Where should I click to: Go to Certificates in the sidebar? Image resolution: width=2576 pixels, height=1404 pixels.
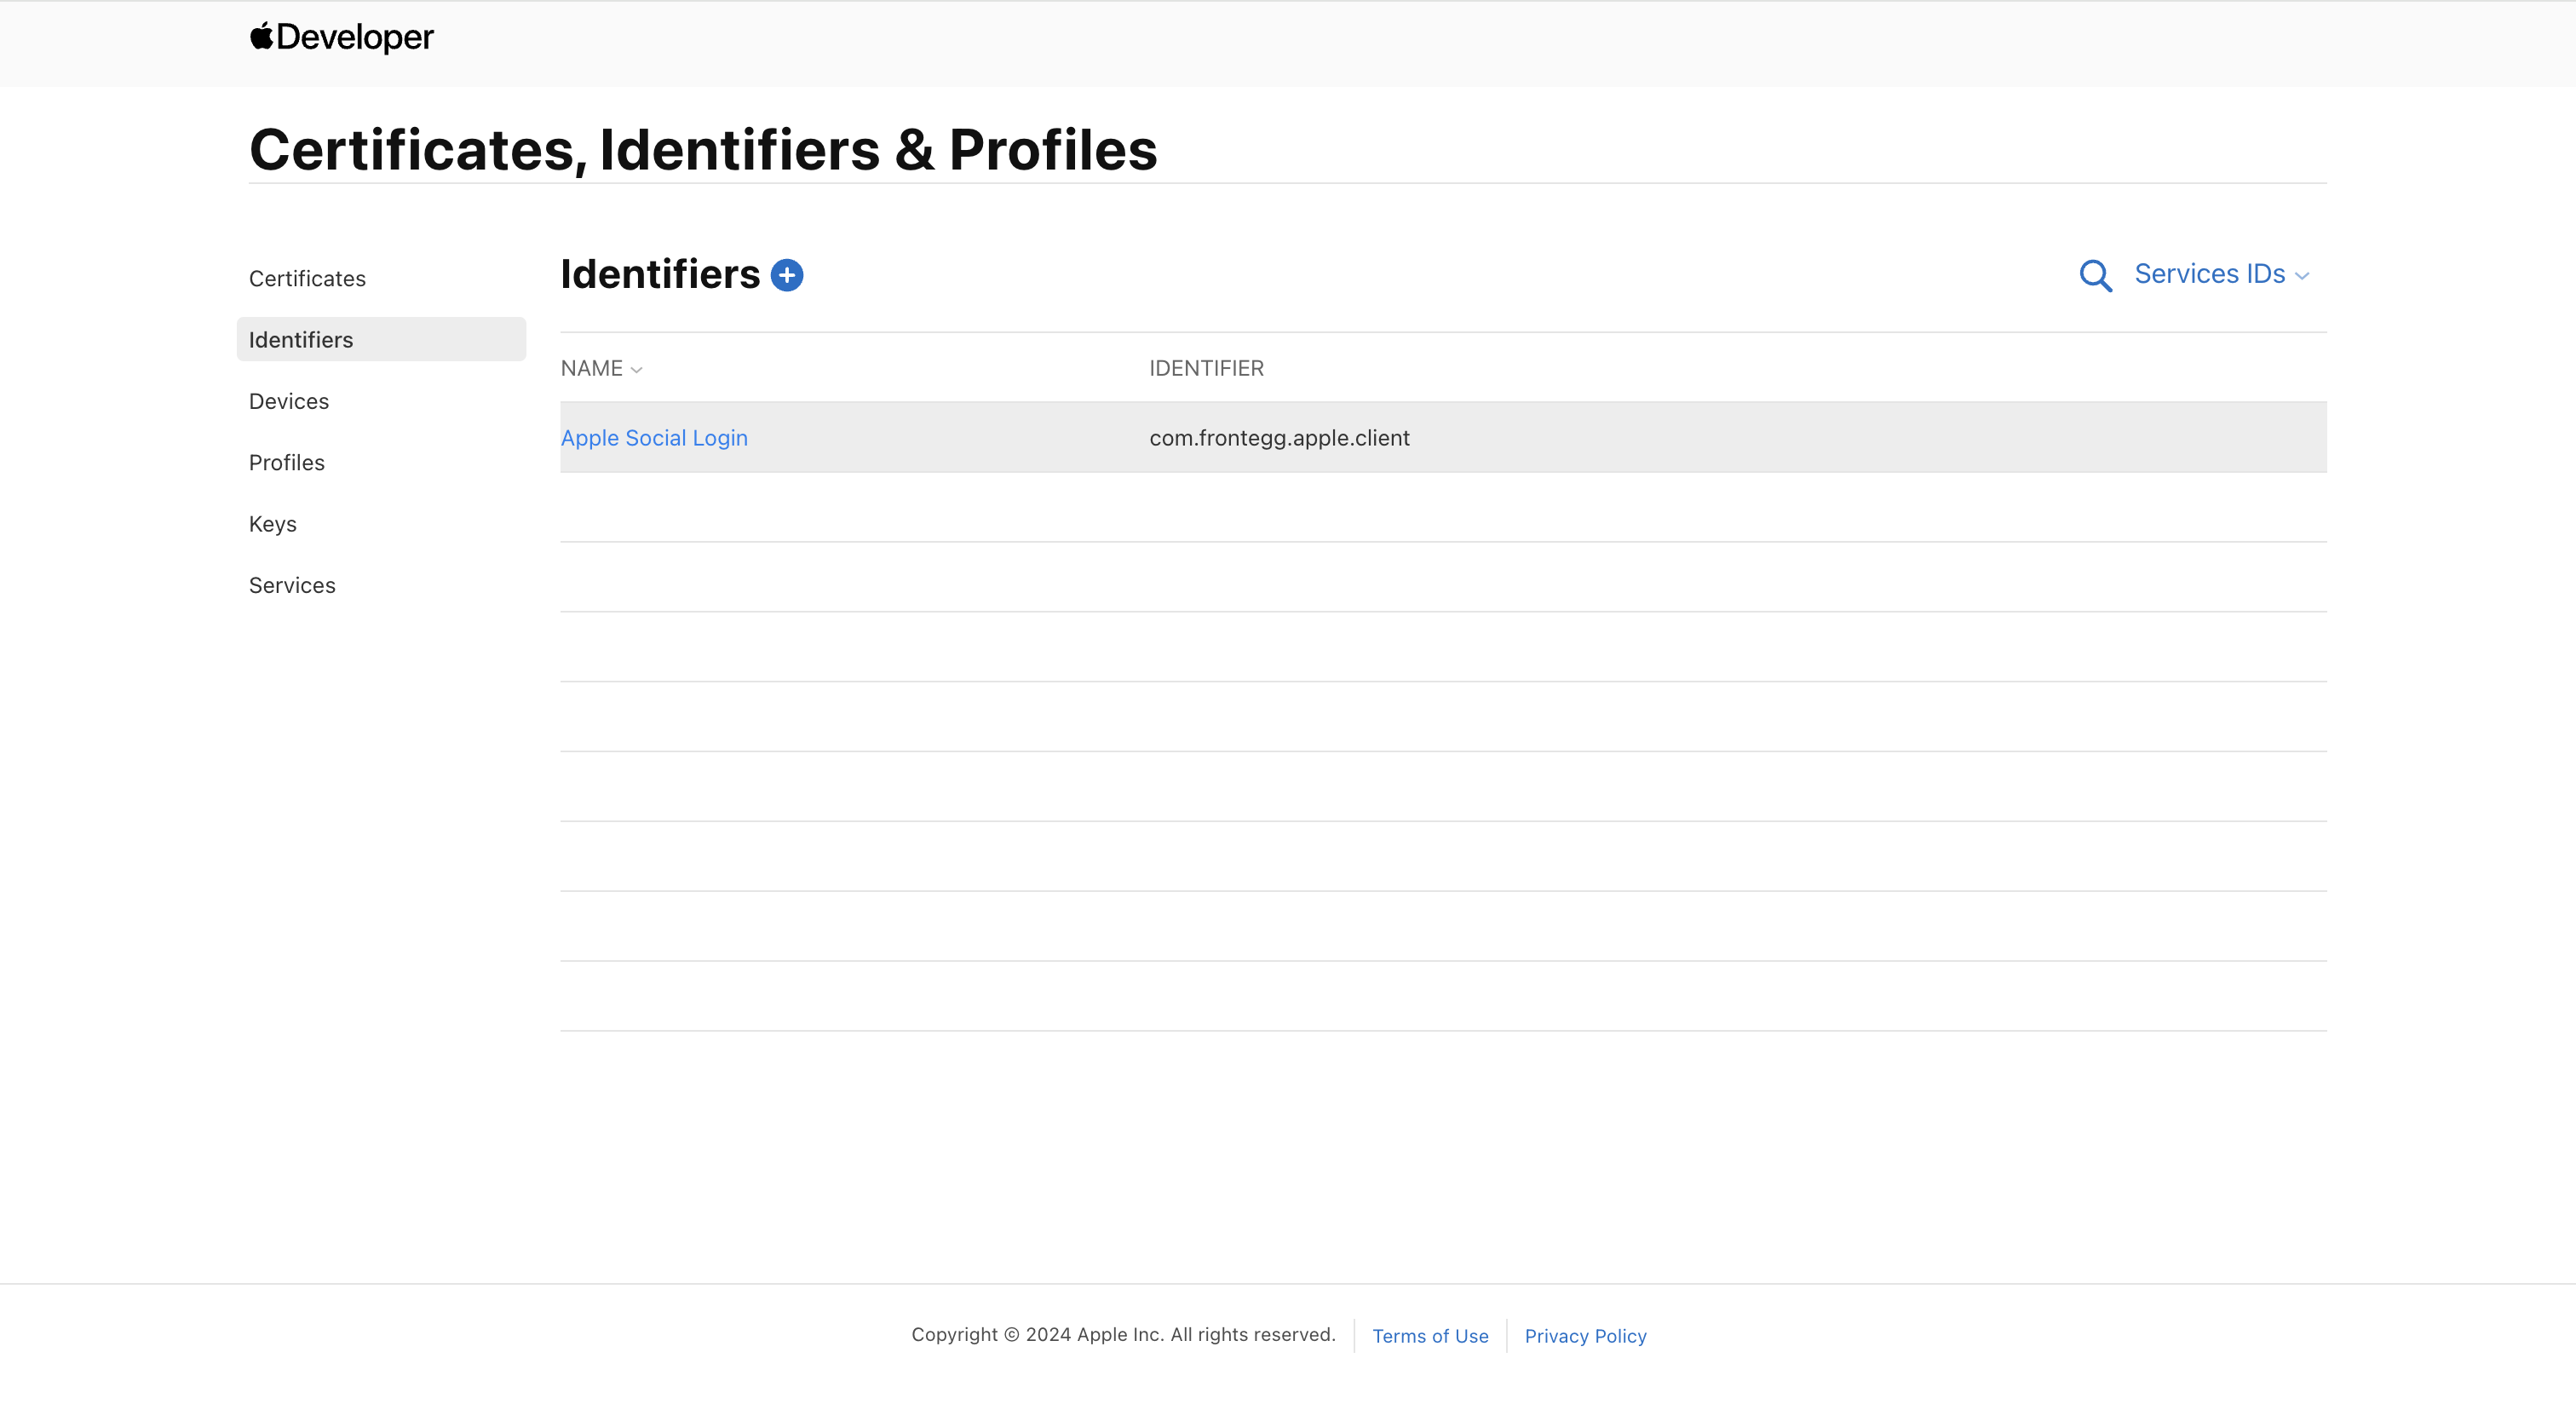(x=307, y=278)
